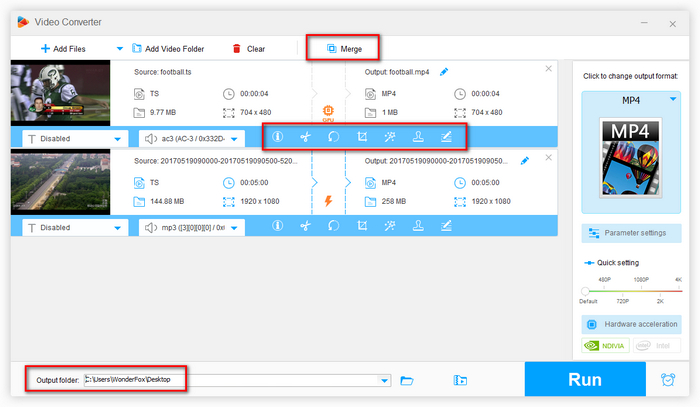The height and width of the screenshot is (407, 700).
Task: Add watermark to 20170519090000 video
Action: click(418, 226)
